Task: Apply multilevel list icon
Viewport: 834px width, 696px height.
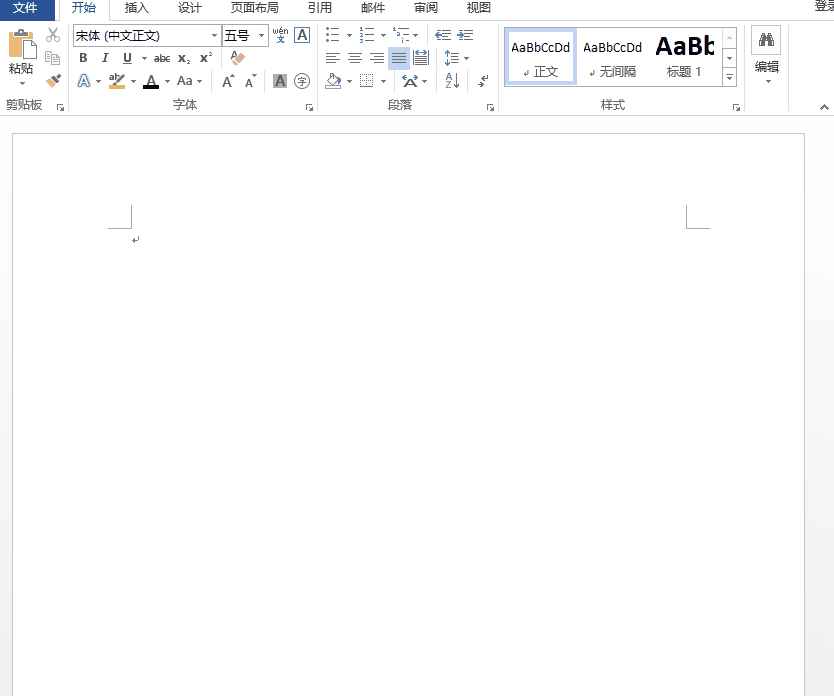Action: click(x=401, y=35)
